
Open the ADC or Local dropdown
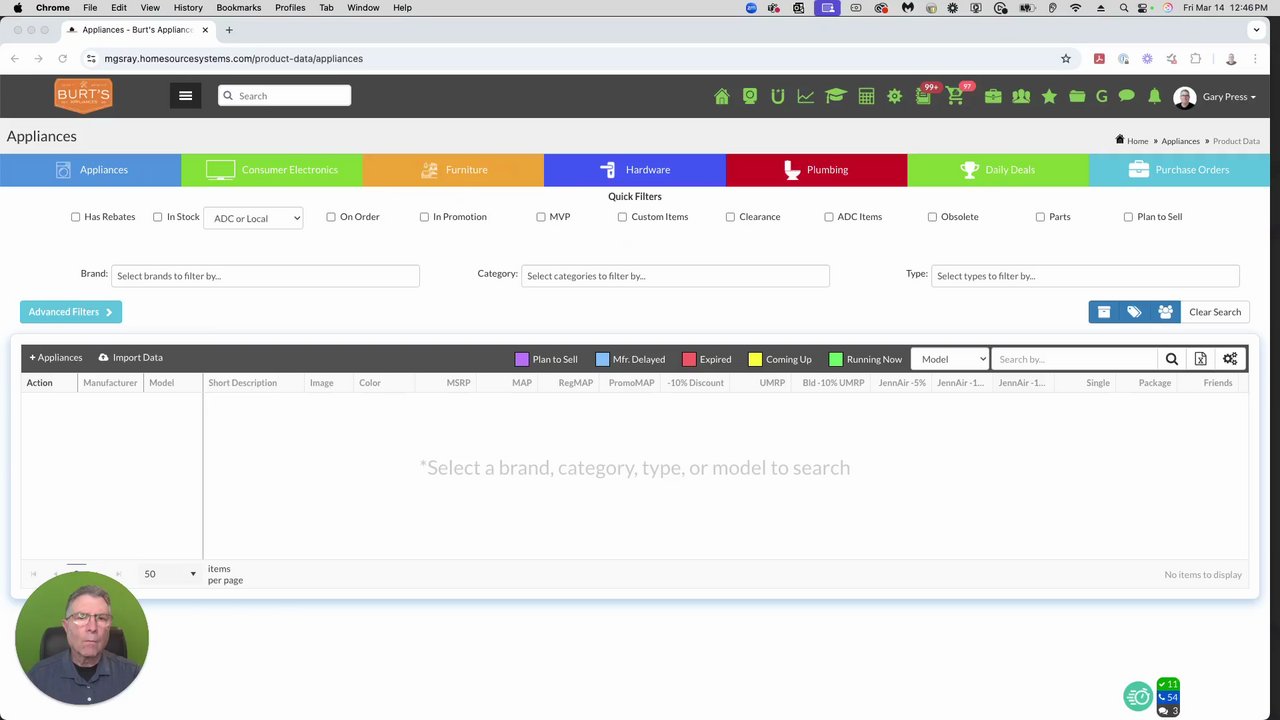[253, 218]
